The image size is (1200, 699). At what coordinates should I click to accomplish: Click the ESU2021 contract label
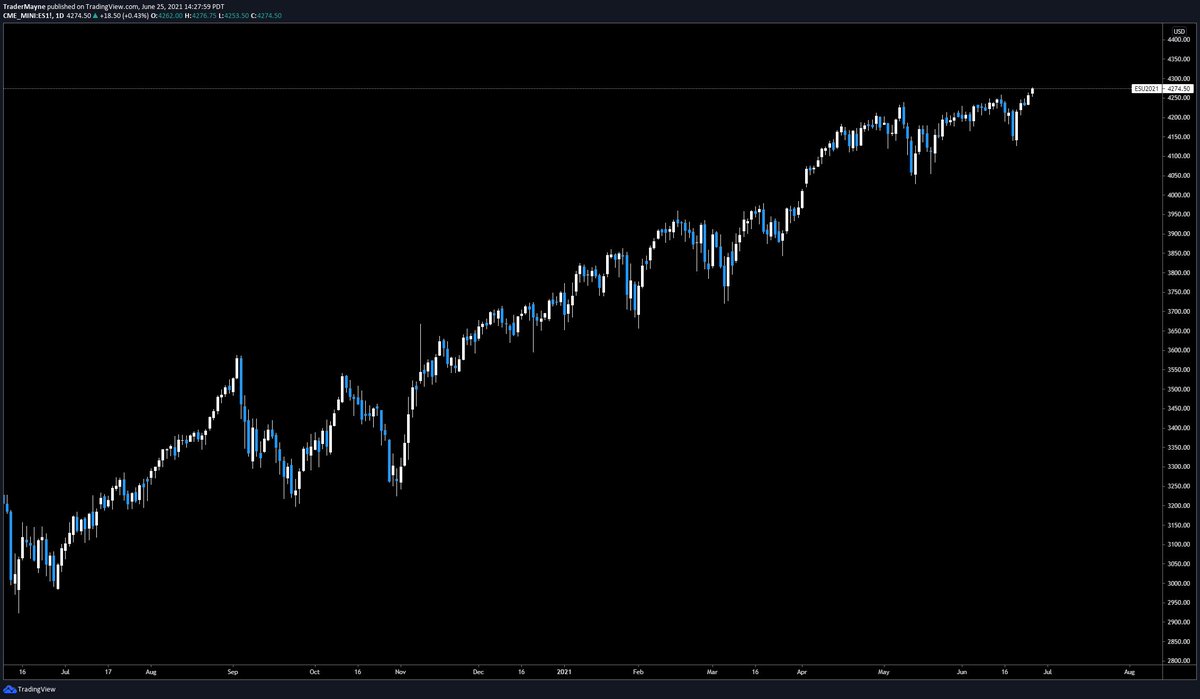[1146, 88]
